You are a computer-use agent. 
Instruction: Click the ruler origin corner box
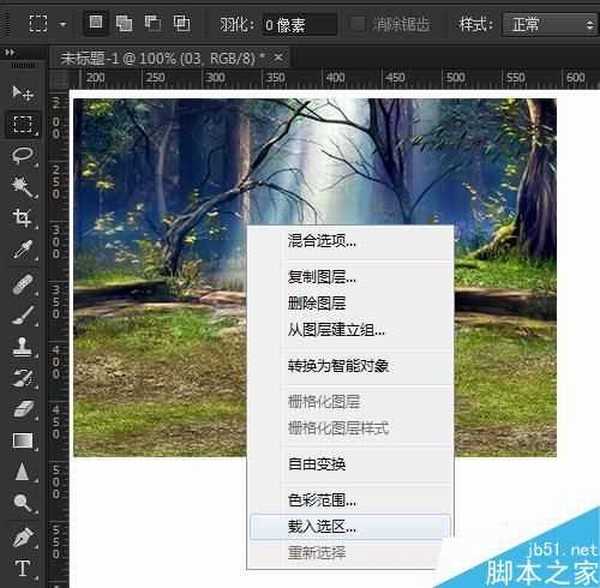coord(59,79)
